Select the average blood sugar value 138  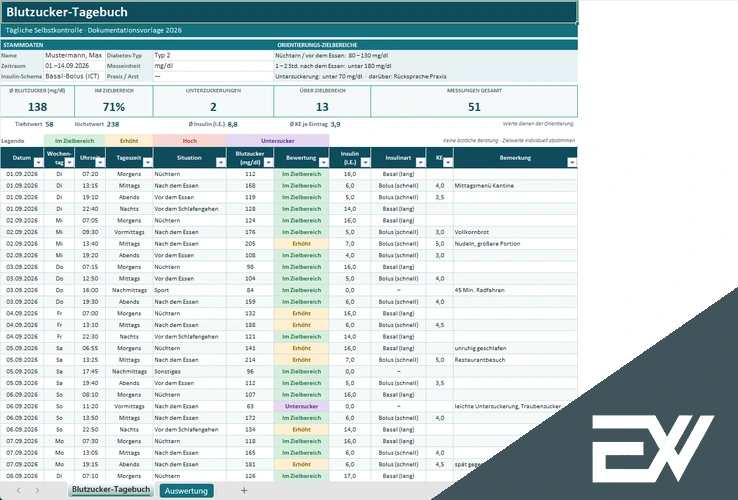37,107
